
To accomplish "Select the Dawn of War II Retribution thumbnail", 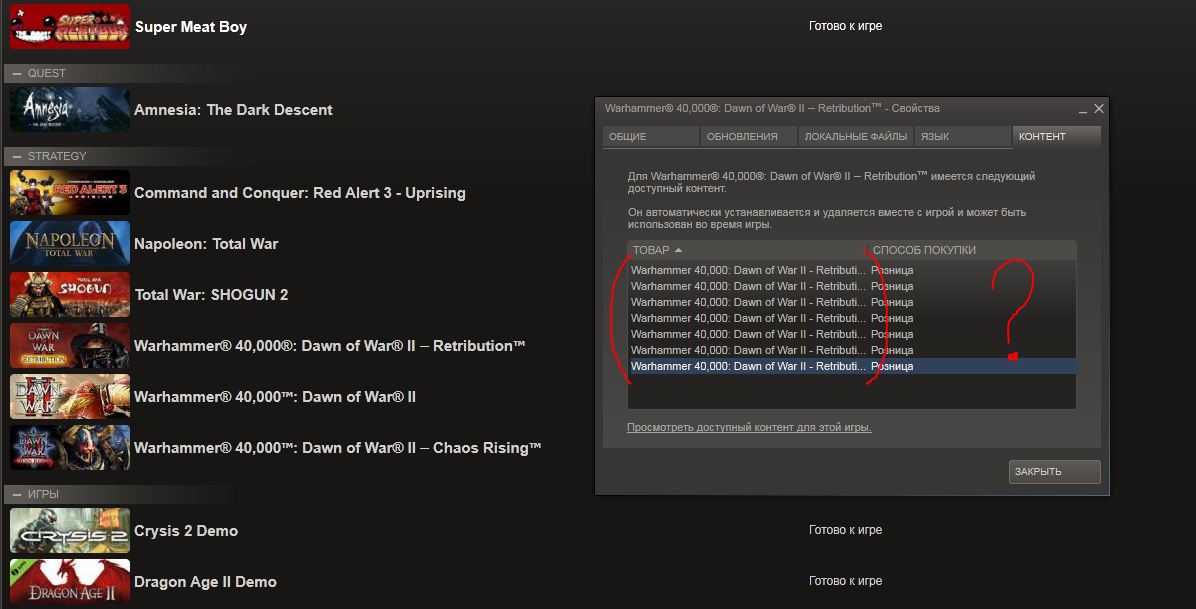I will (x=69, y=346).
